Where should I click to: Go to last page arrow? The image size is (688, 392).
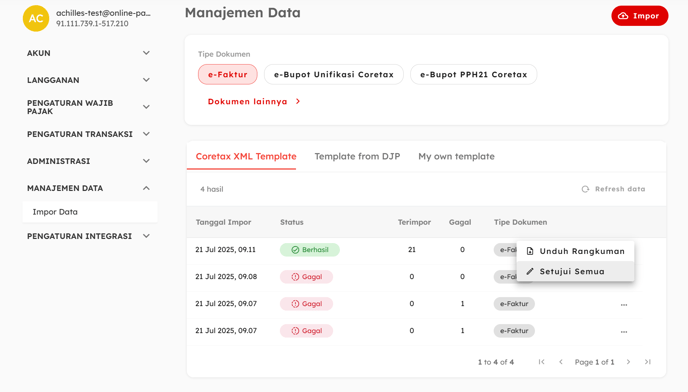(647, 362)
